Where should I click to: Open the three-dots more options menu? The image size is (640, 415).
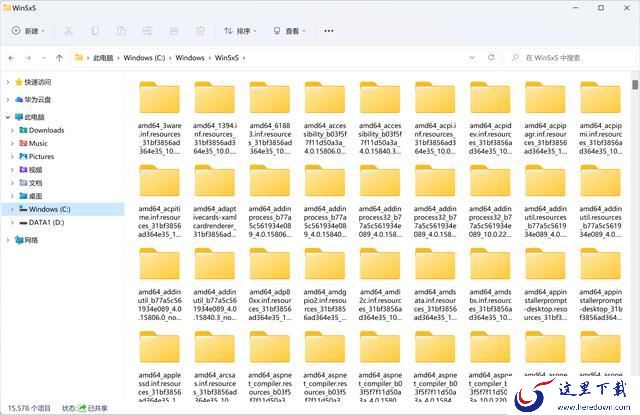pos(329,31)
